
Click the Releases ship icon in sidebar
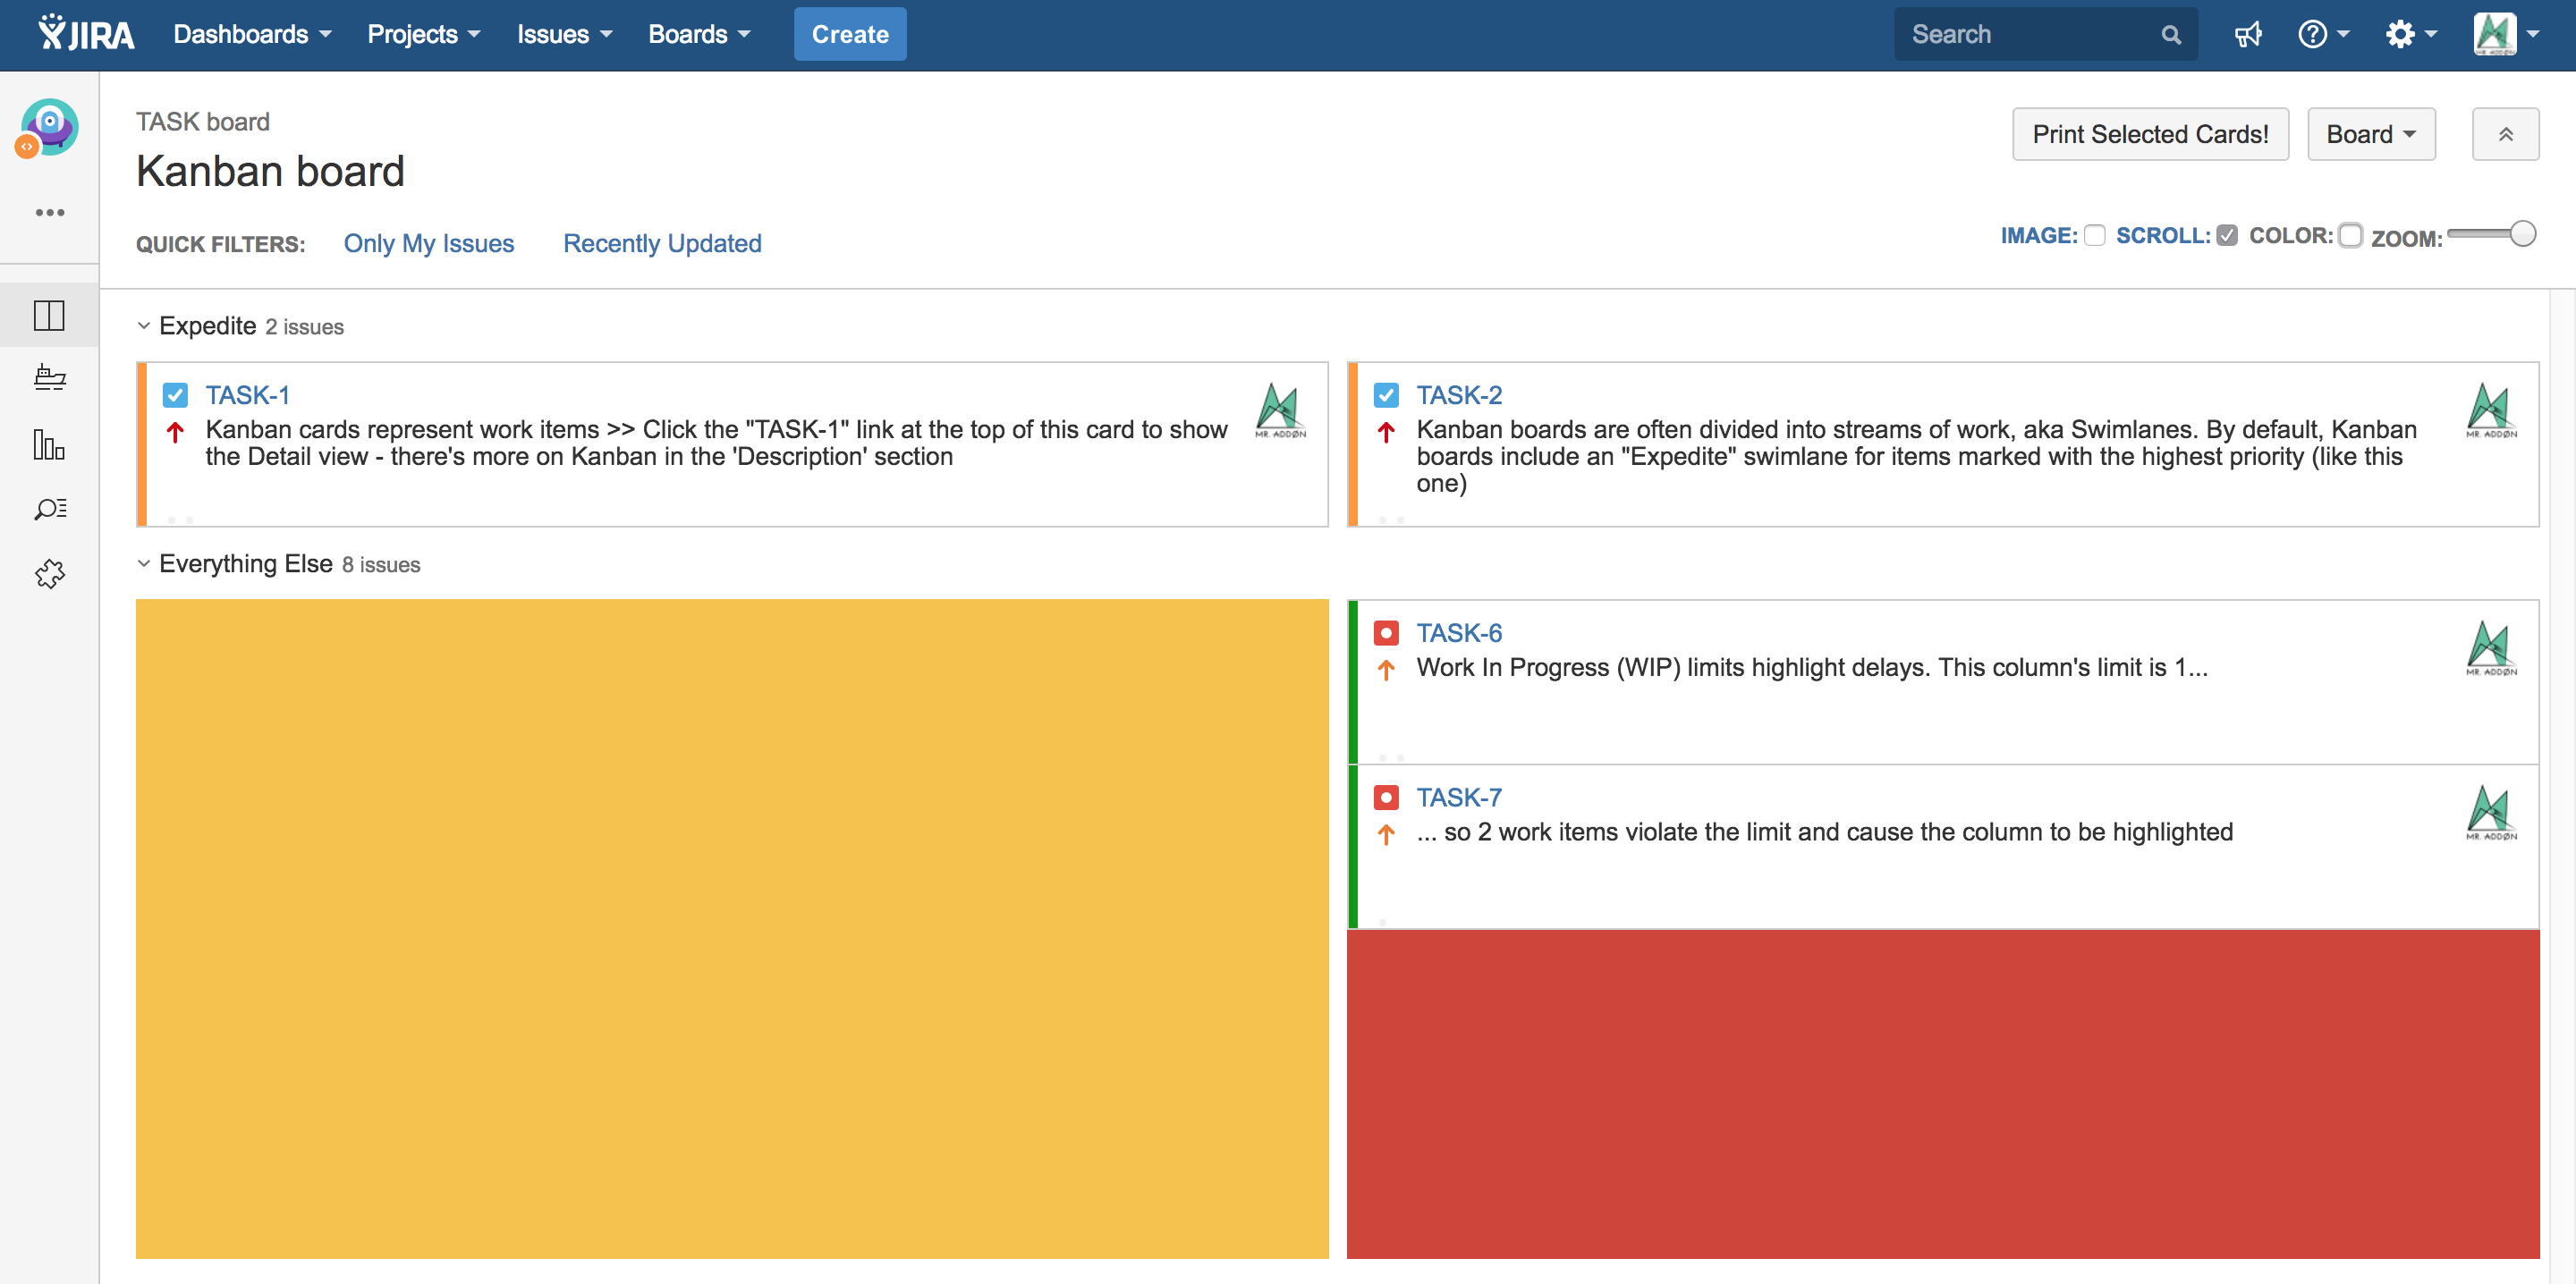coord(49,378)
